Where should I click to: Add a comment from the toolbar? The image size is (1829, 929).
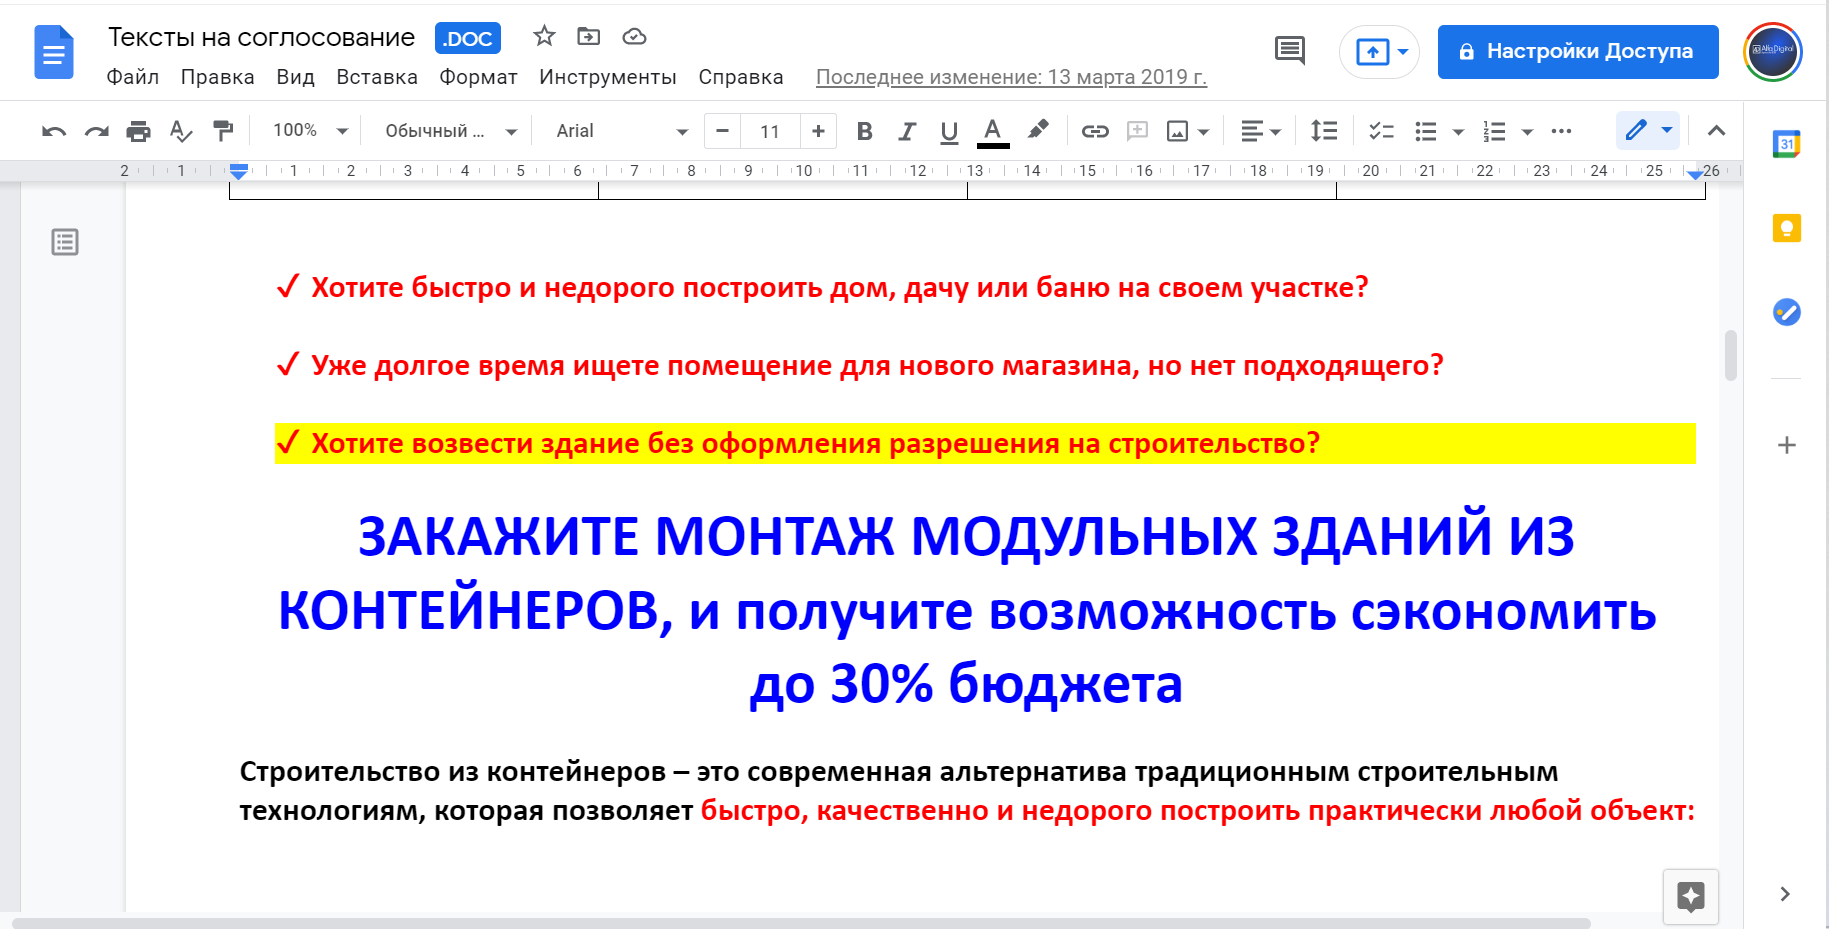[x=1137, y=131]
